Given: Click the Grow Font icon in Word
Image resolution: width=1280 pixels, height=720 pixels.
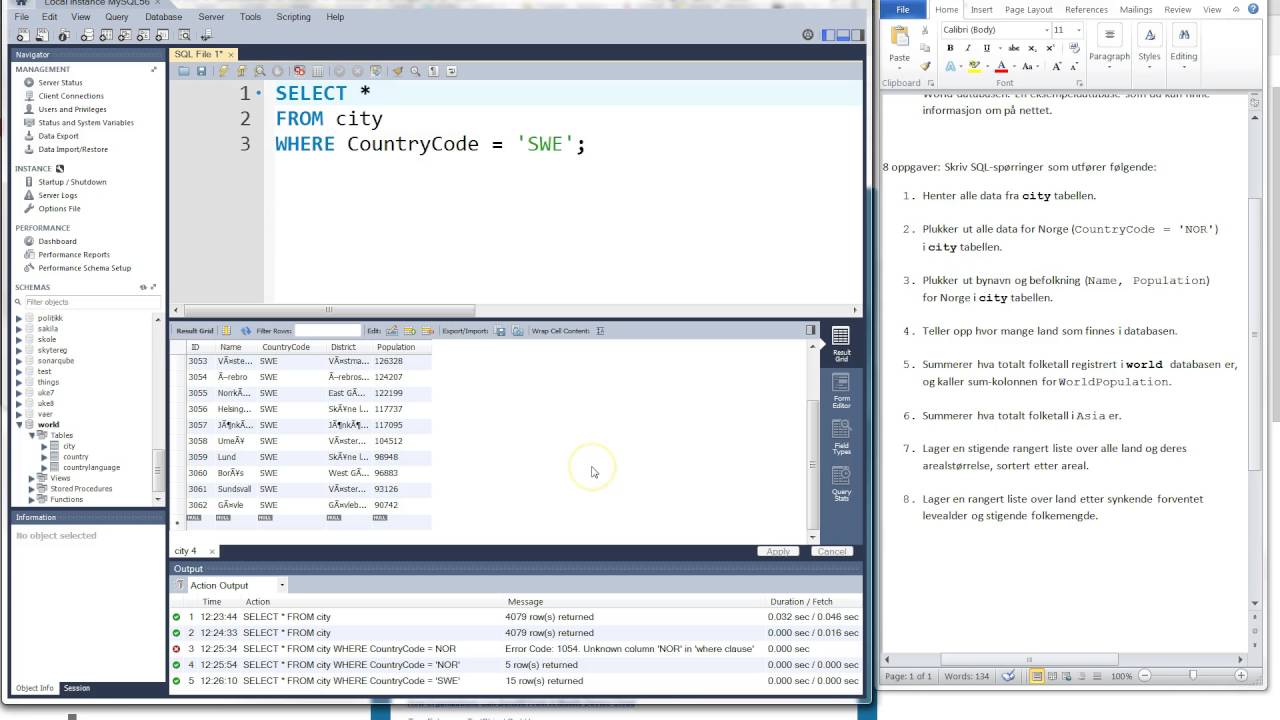Looking at the screenshot, I should 1057,66.
